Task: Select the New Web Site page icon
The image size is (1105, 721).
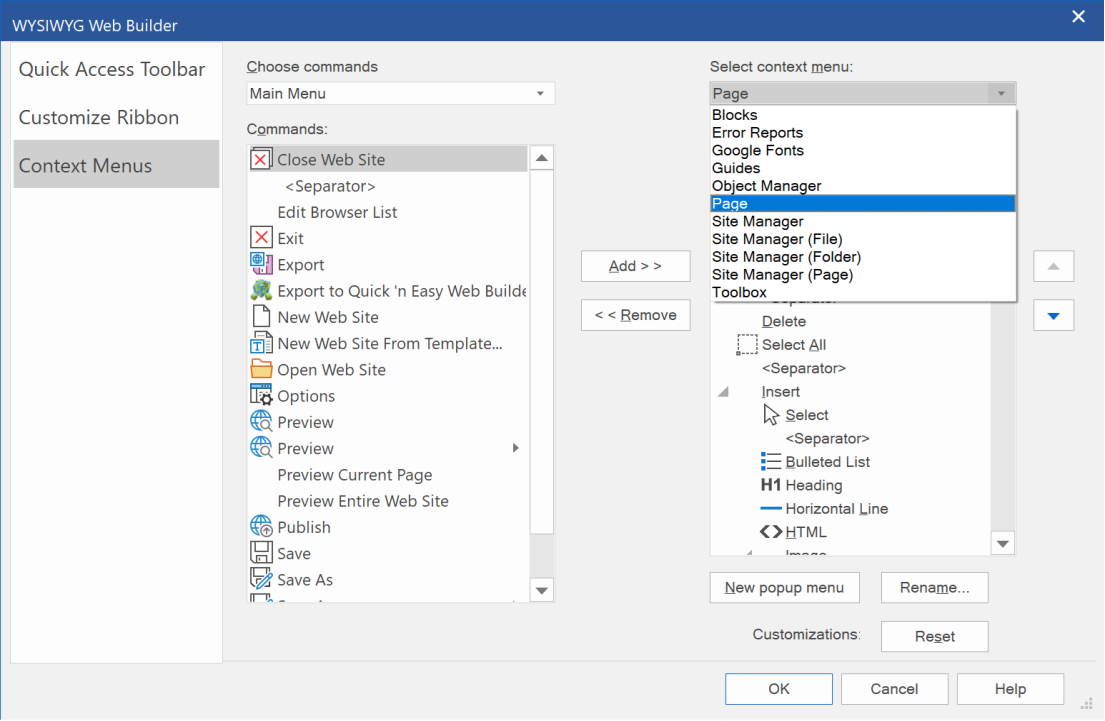Action: pyautogui.click(x=261, y=317)
